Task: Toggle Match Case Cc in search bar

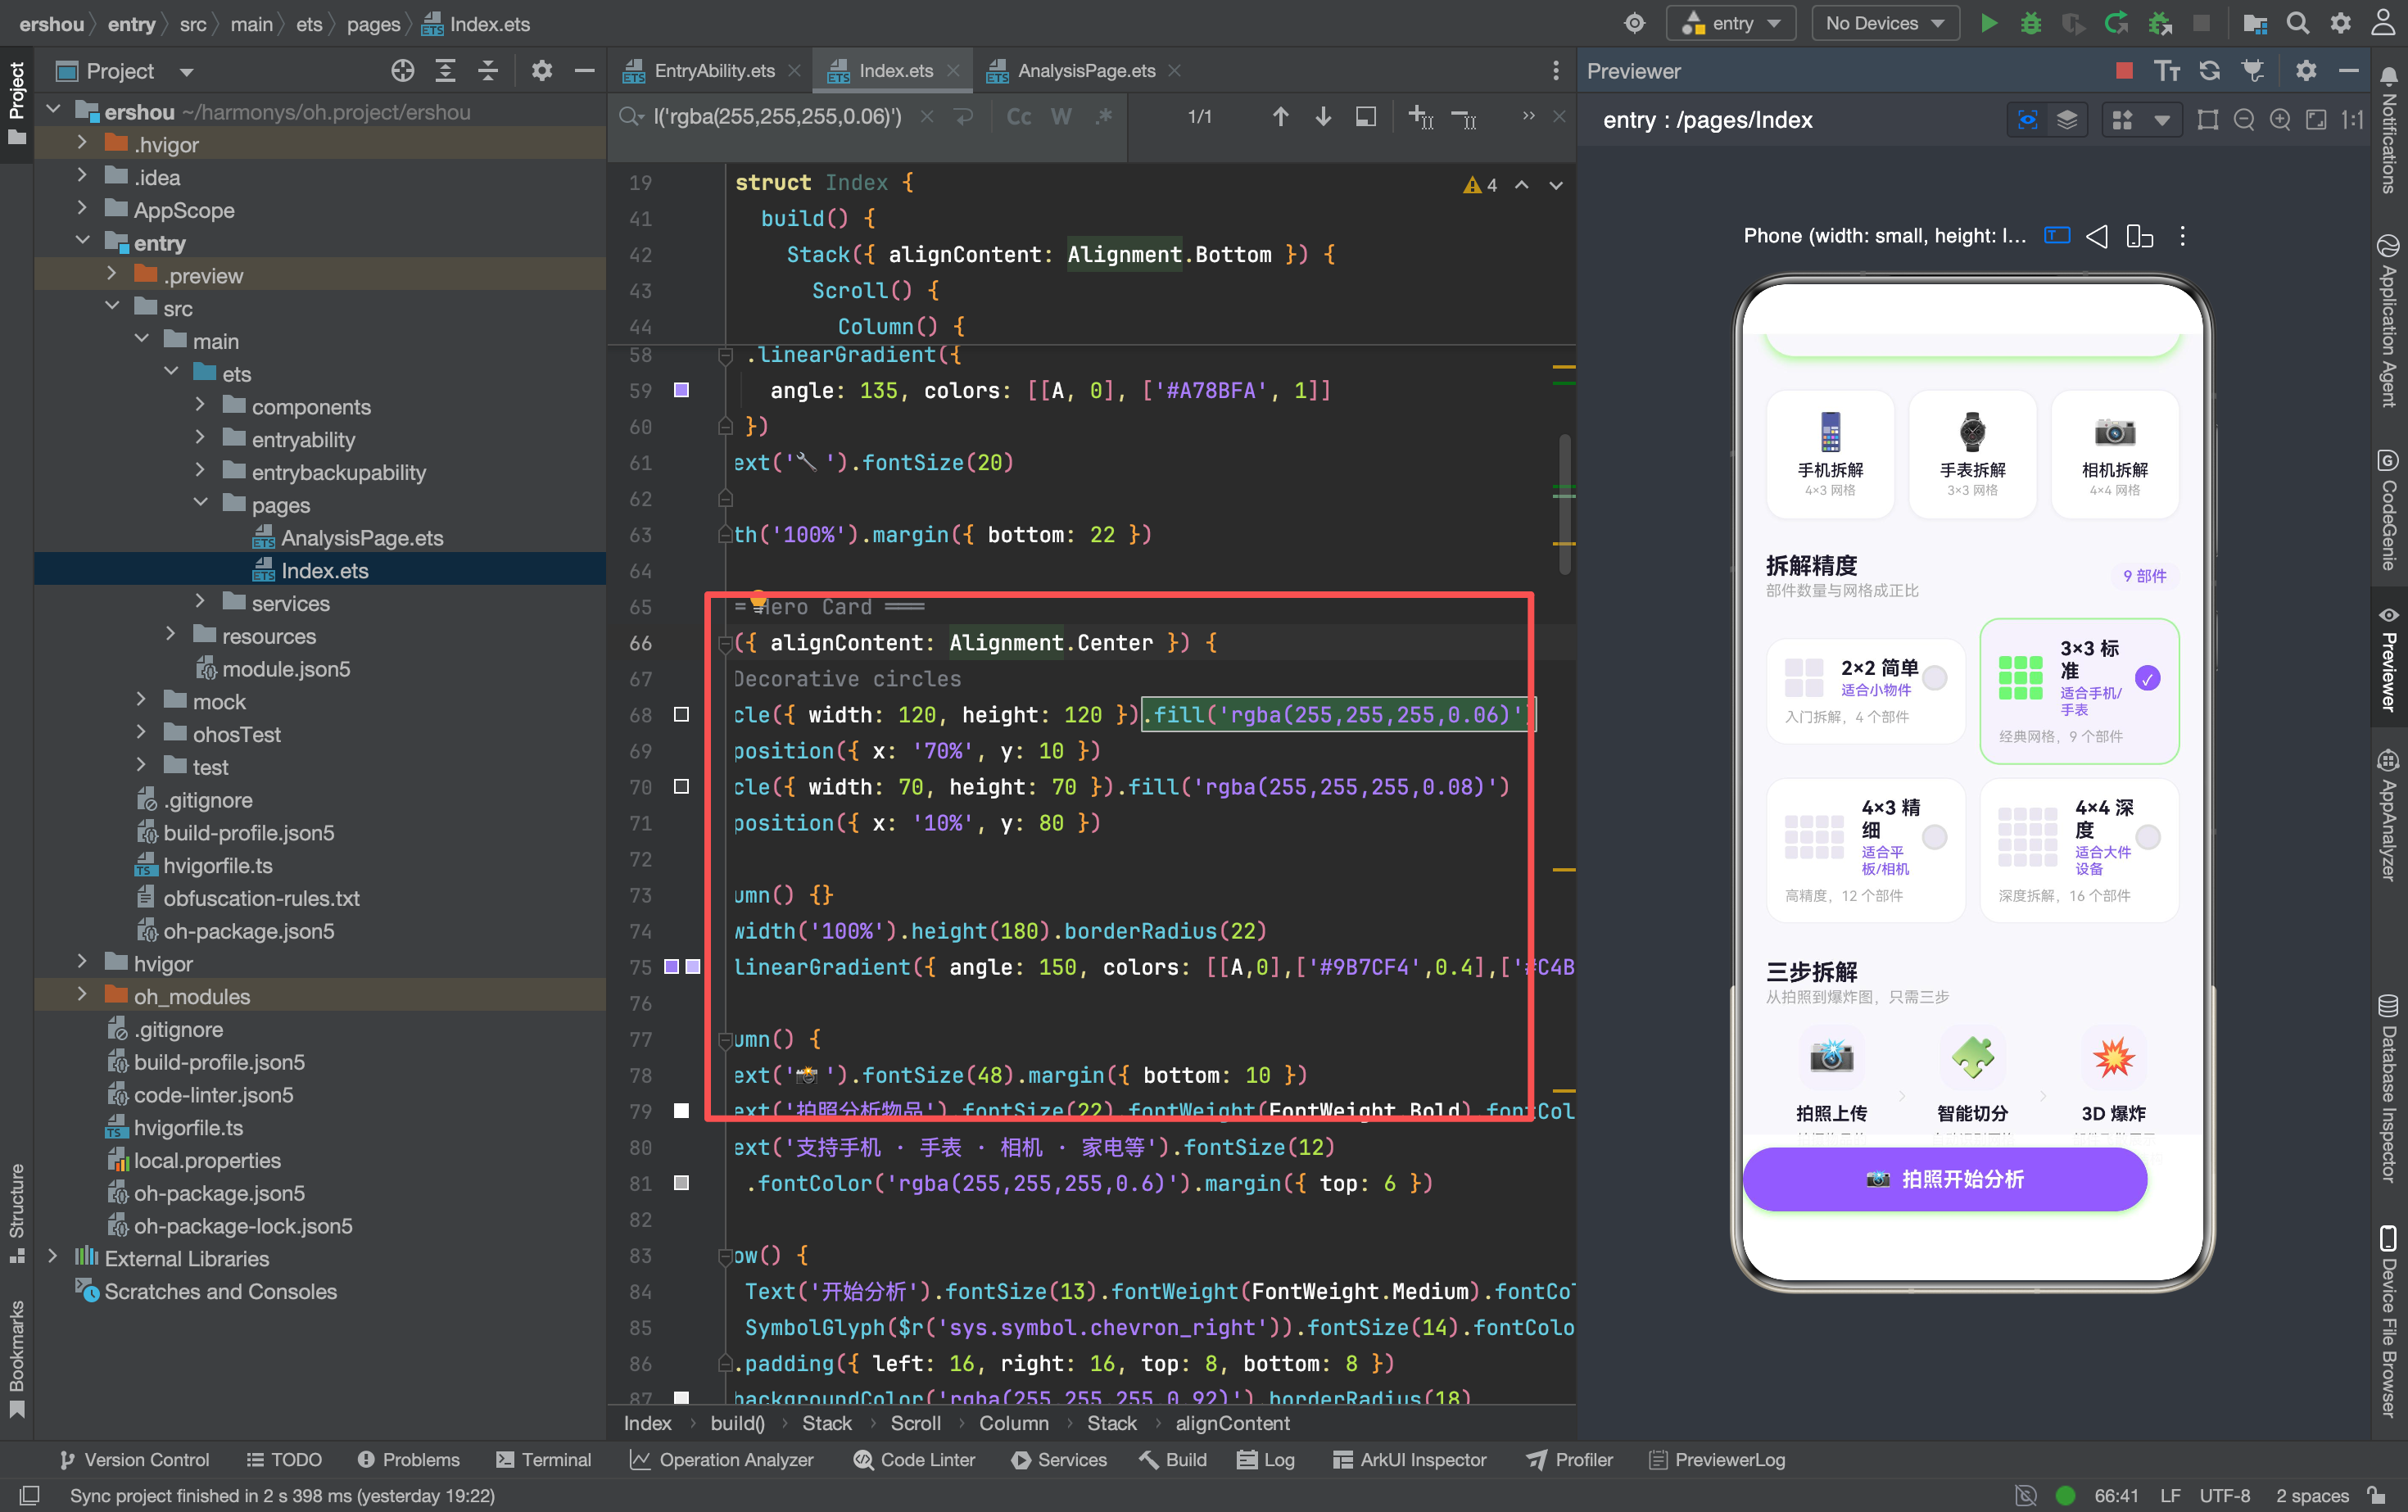Action: [1019, 117]
